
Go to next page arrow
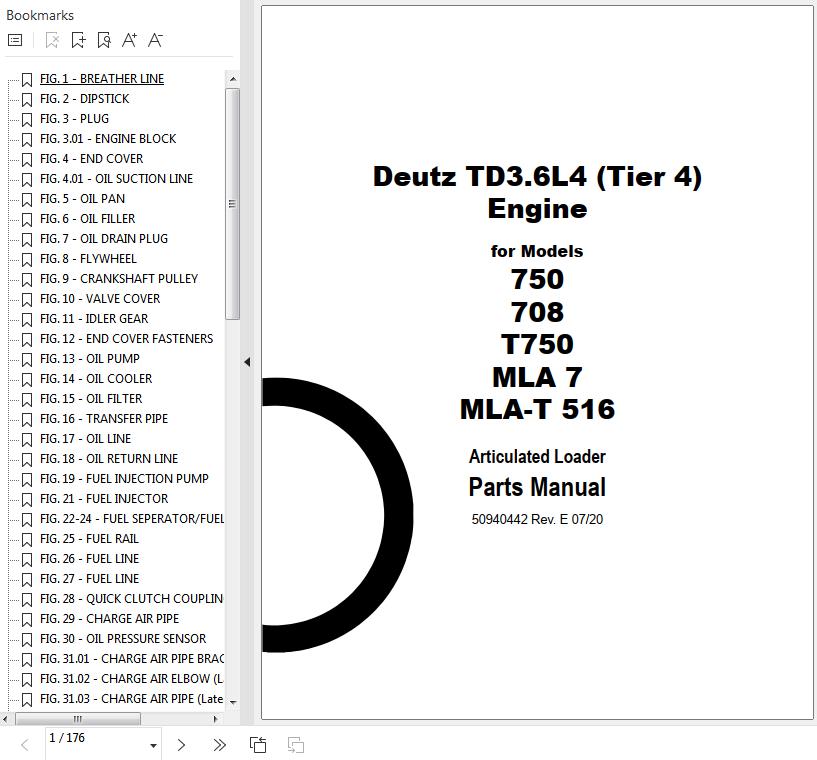(x=181, y=745)
